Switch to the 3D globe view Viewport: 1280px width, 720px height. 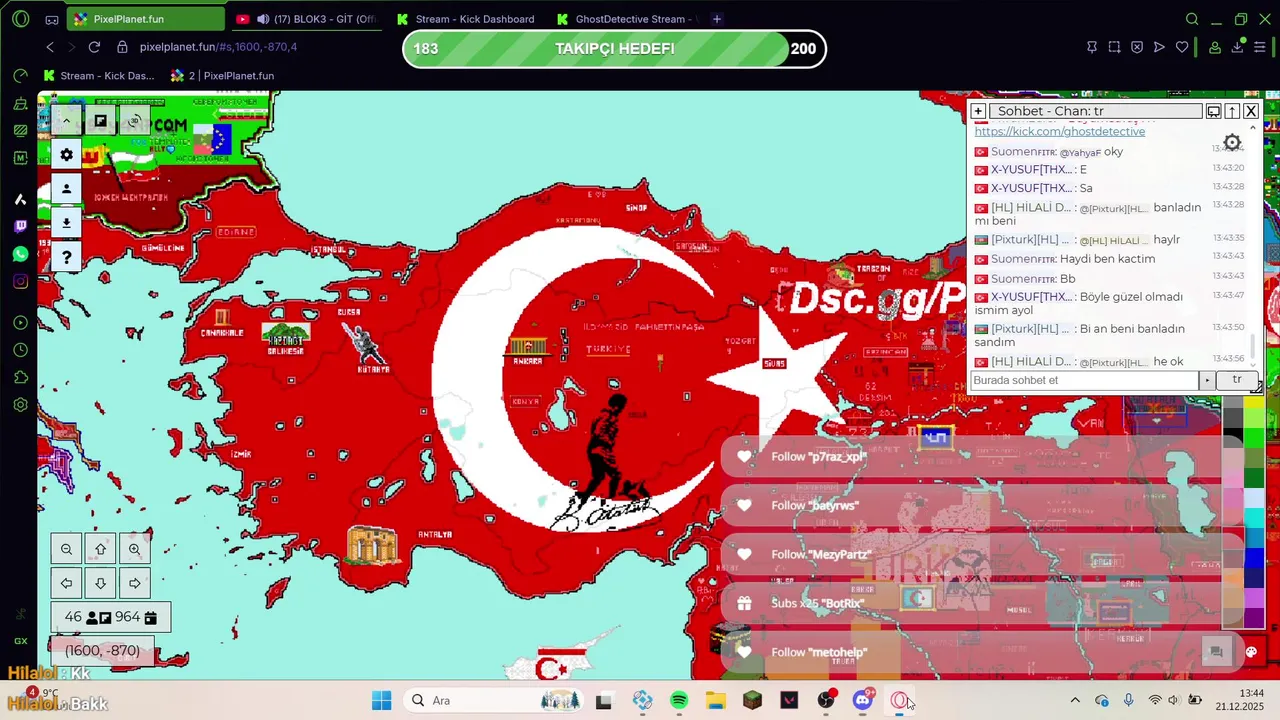(x=134, y=121)
